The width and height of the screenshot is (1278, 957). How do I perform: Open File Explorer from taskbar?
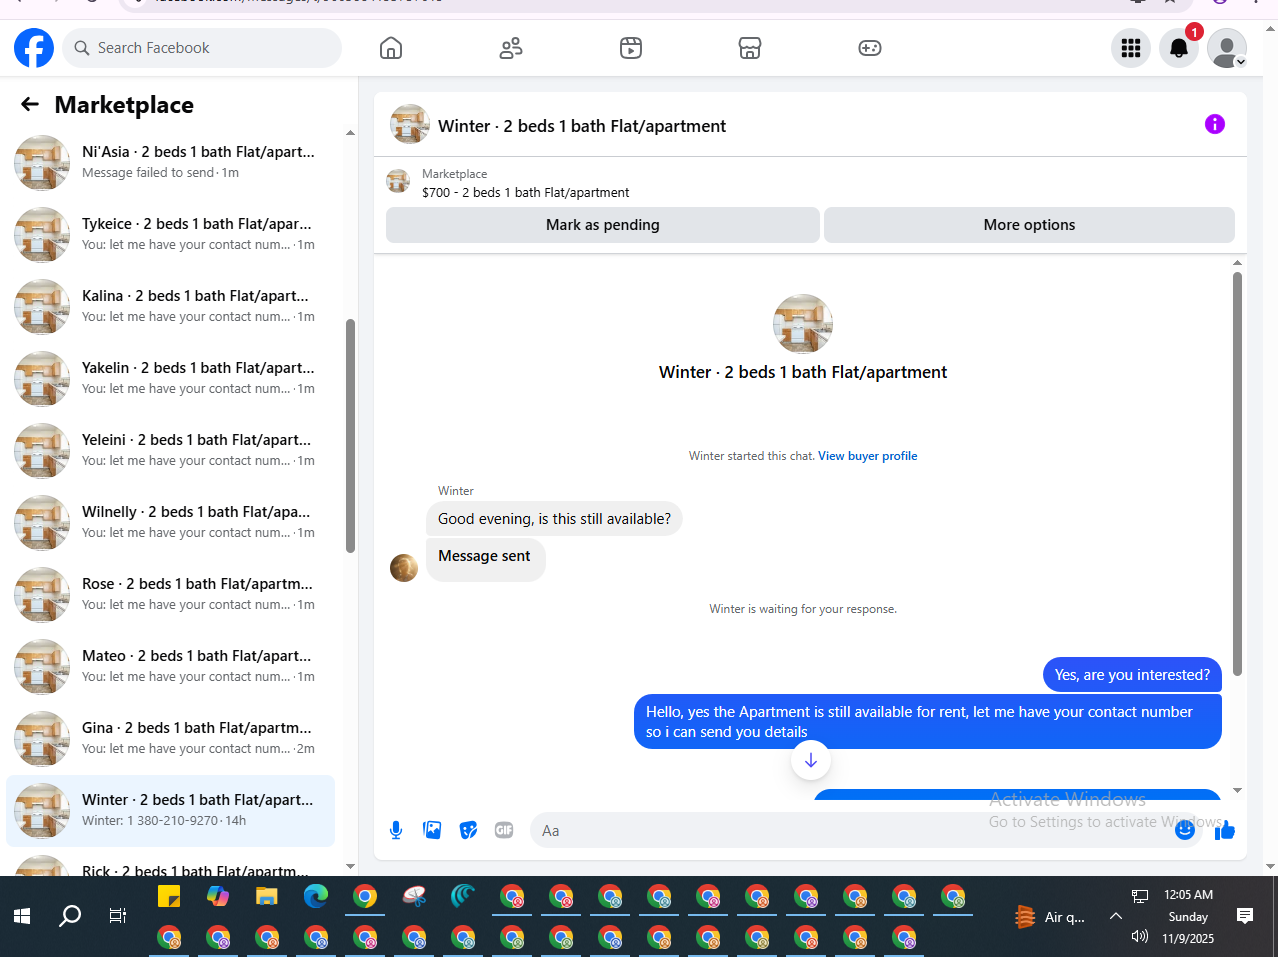(x=267, y=896)
